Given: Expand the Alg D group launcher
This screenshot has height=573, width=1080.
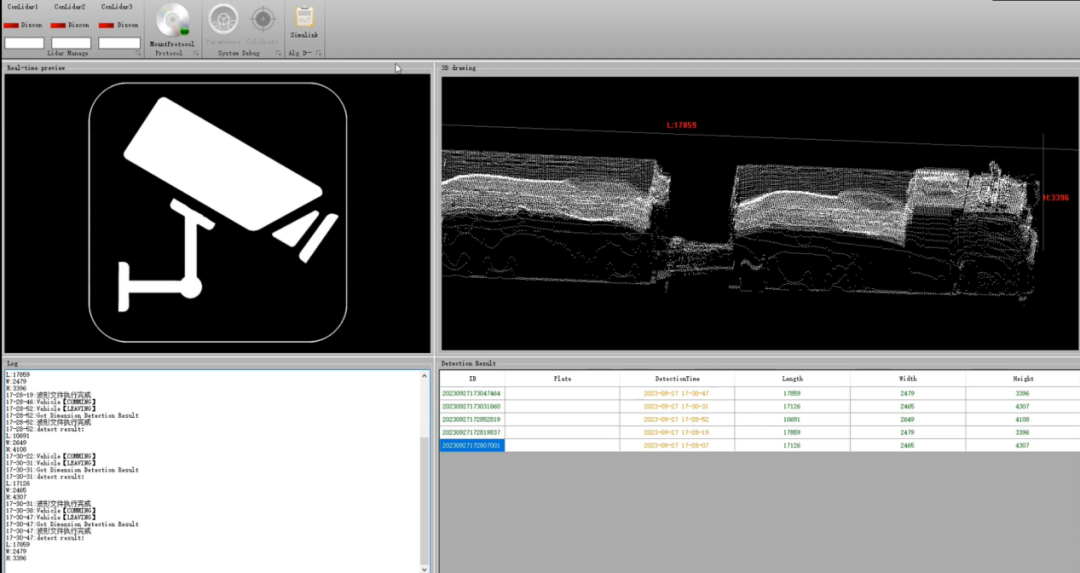Looking at the screenshot, I should (x=318, y=53).
